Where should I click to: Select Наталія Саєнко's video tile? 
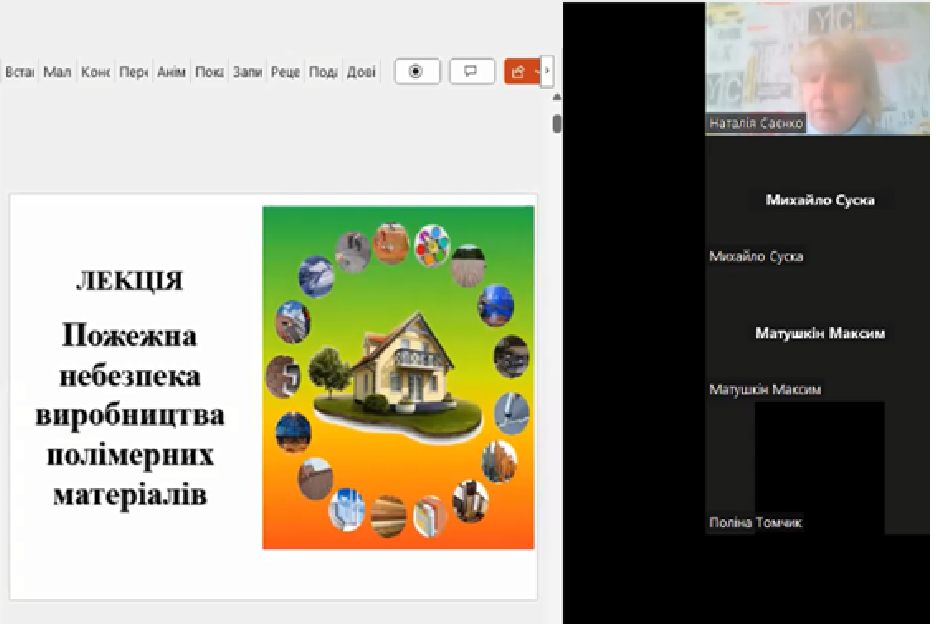pos(817,67)
